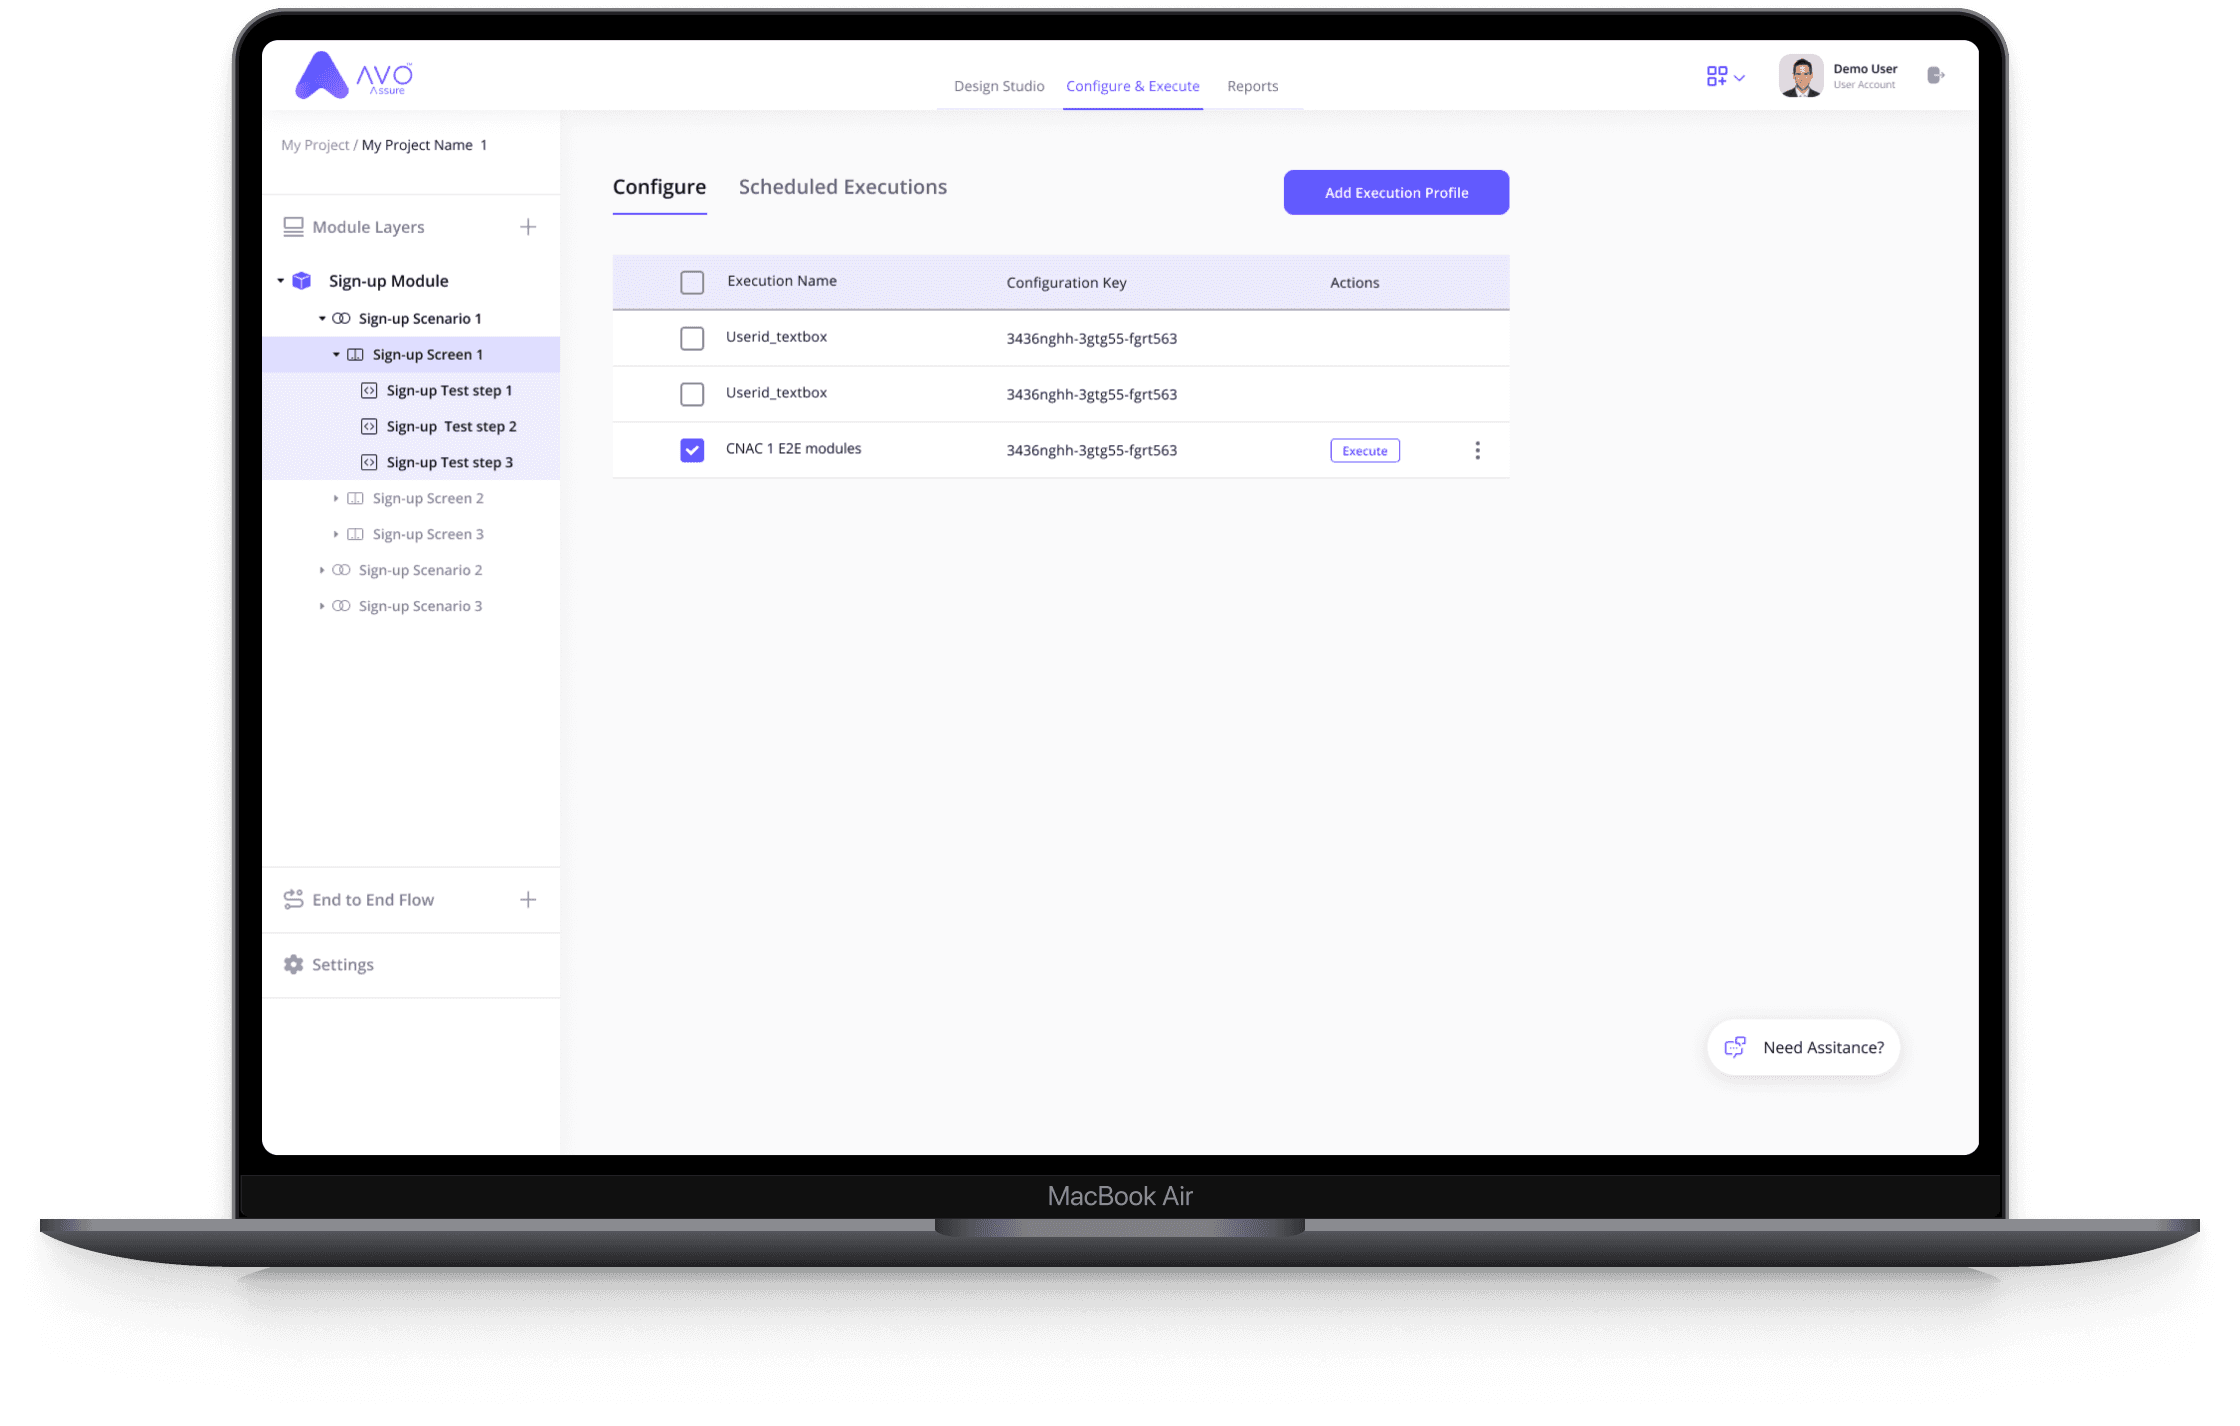This screenshot has width=2240, height=1426.
Task: Toggle the select-all checkbox in table header
Action: (692, 282)
